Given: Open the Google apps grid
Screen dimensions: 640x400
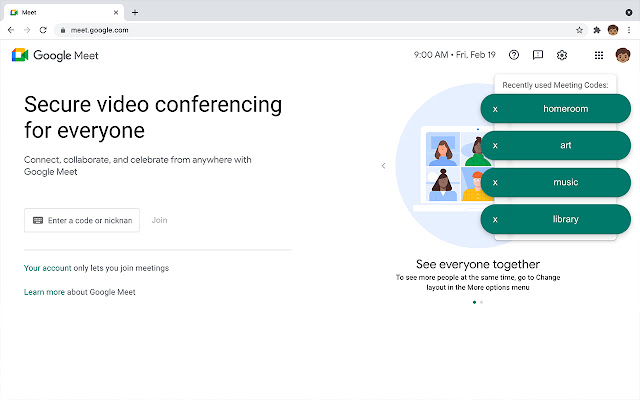Looking at the screenshot, I should (x=599, y=56).
